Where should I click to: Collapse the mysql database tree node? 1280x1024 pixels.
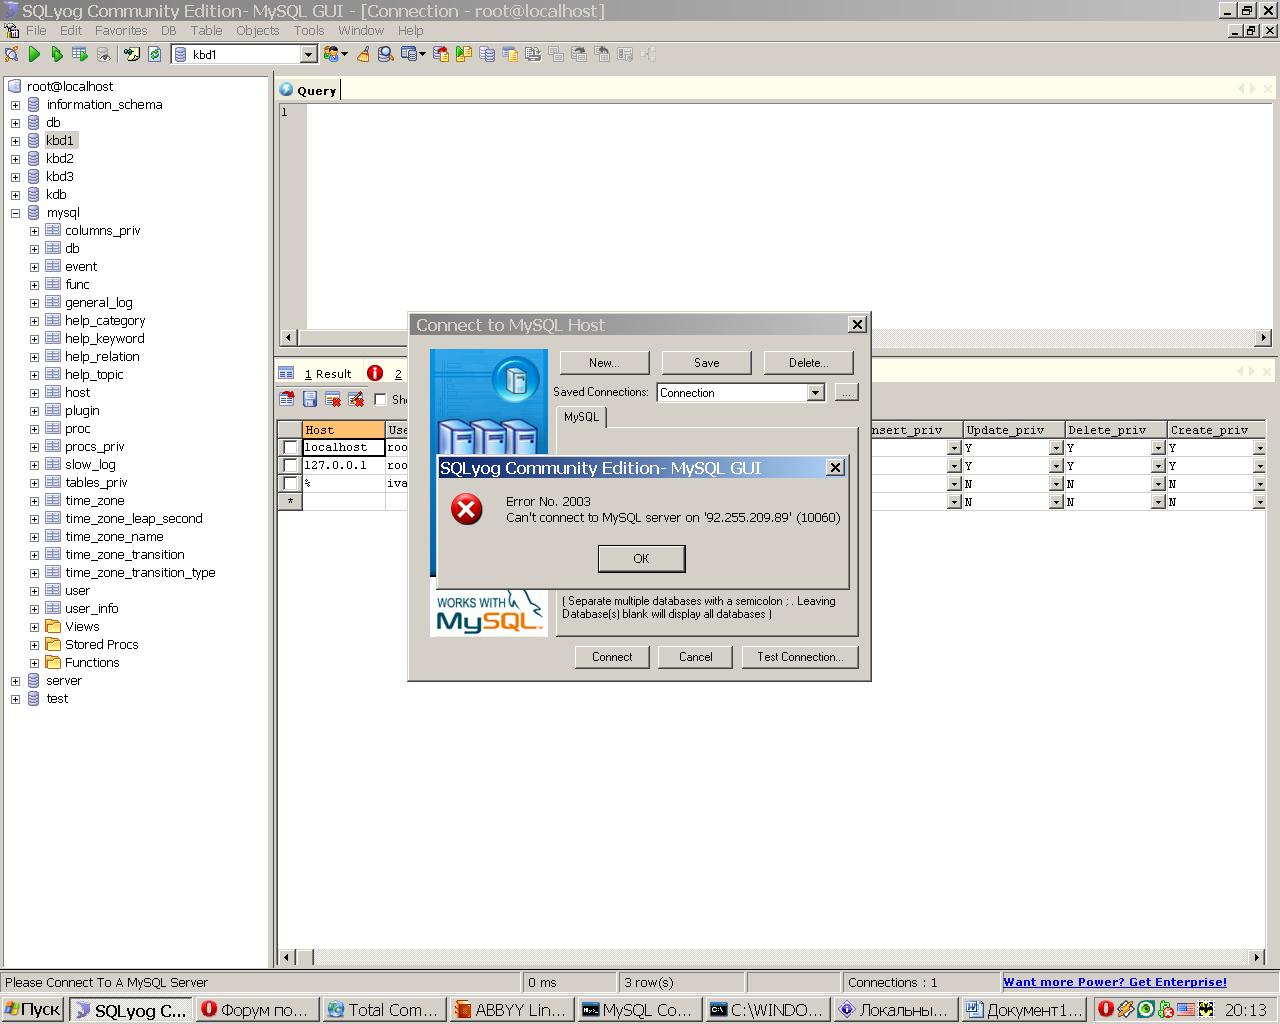pos(15,212)
